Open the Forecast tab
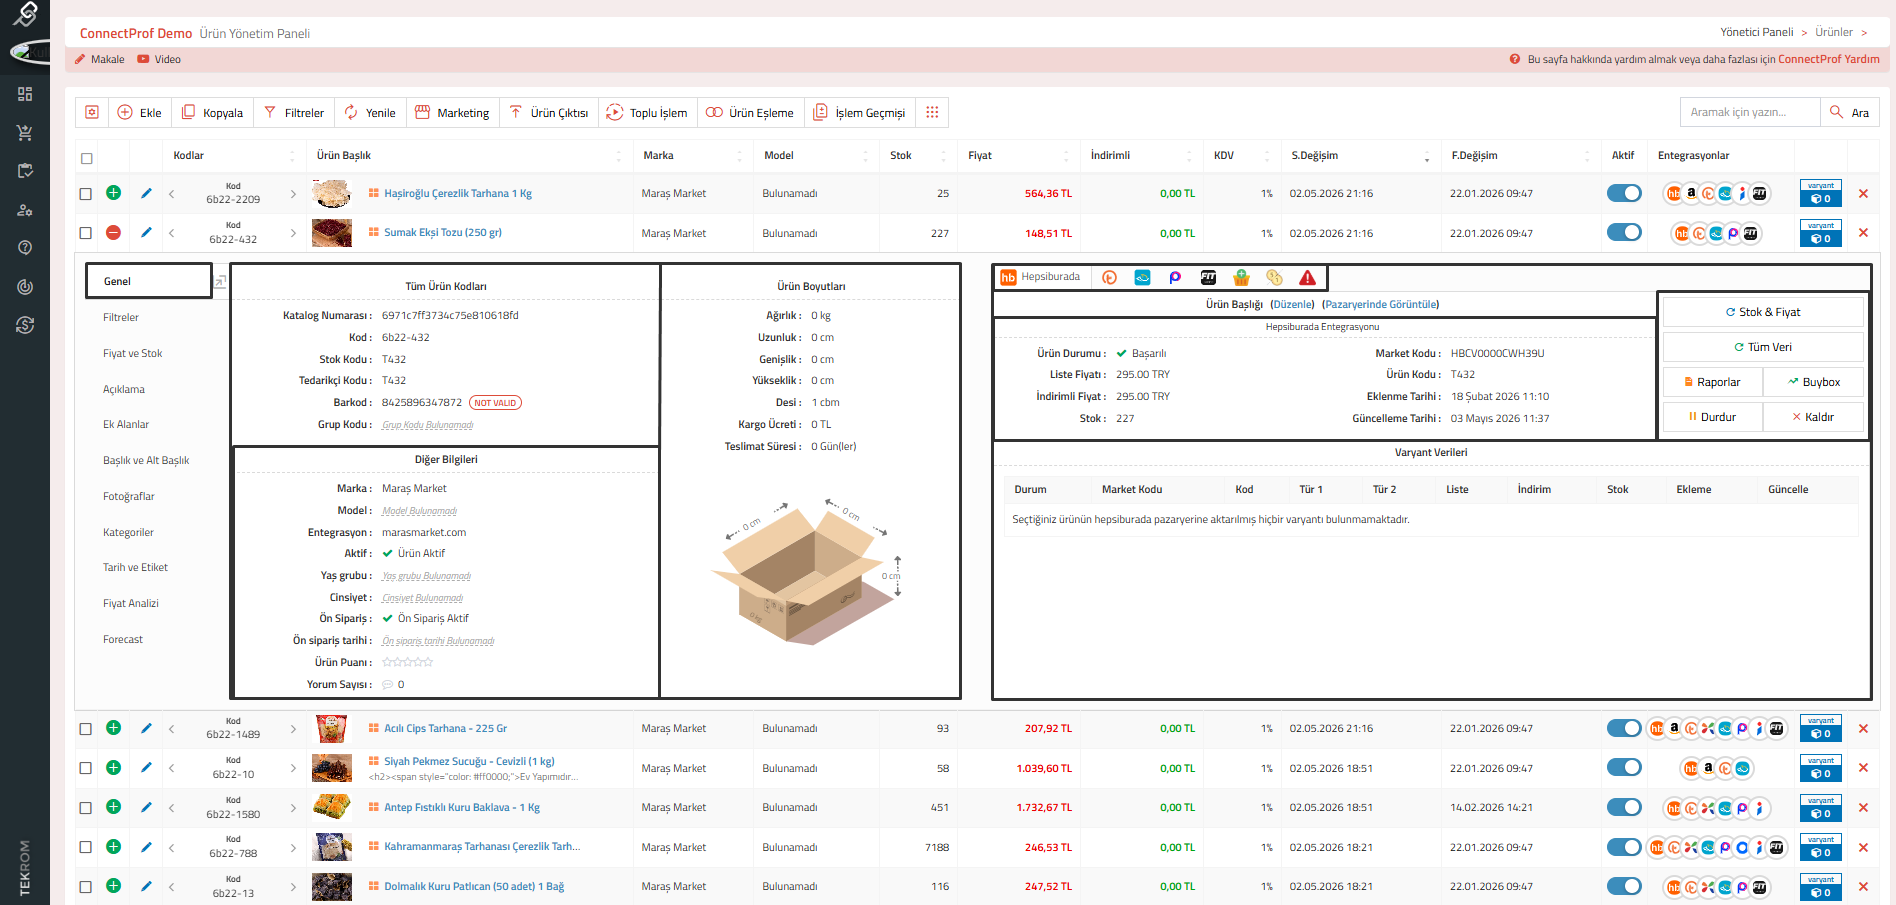The image size is (1896, 905). [123, 640]
